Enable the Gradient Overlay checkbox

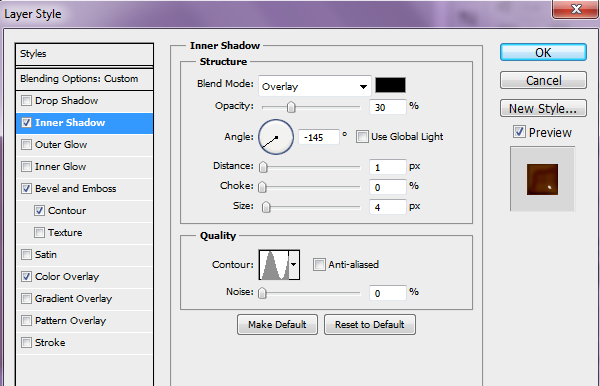(x=26, y=299)
